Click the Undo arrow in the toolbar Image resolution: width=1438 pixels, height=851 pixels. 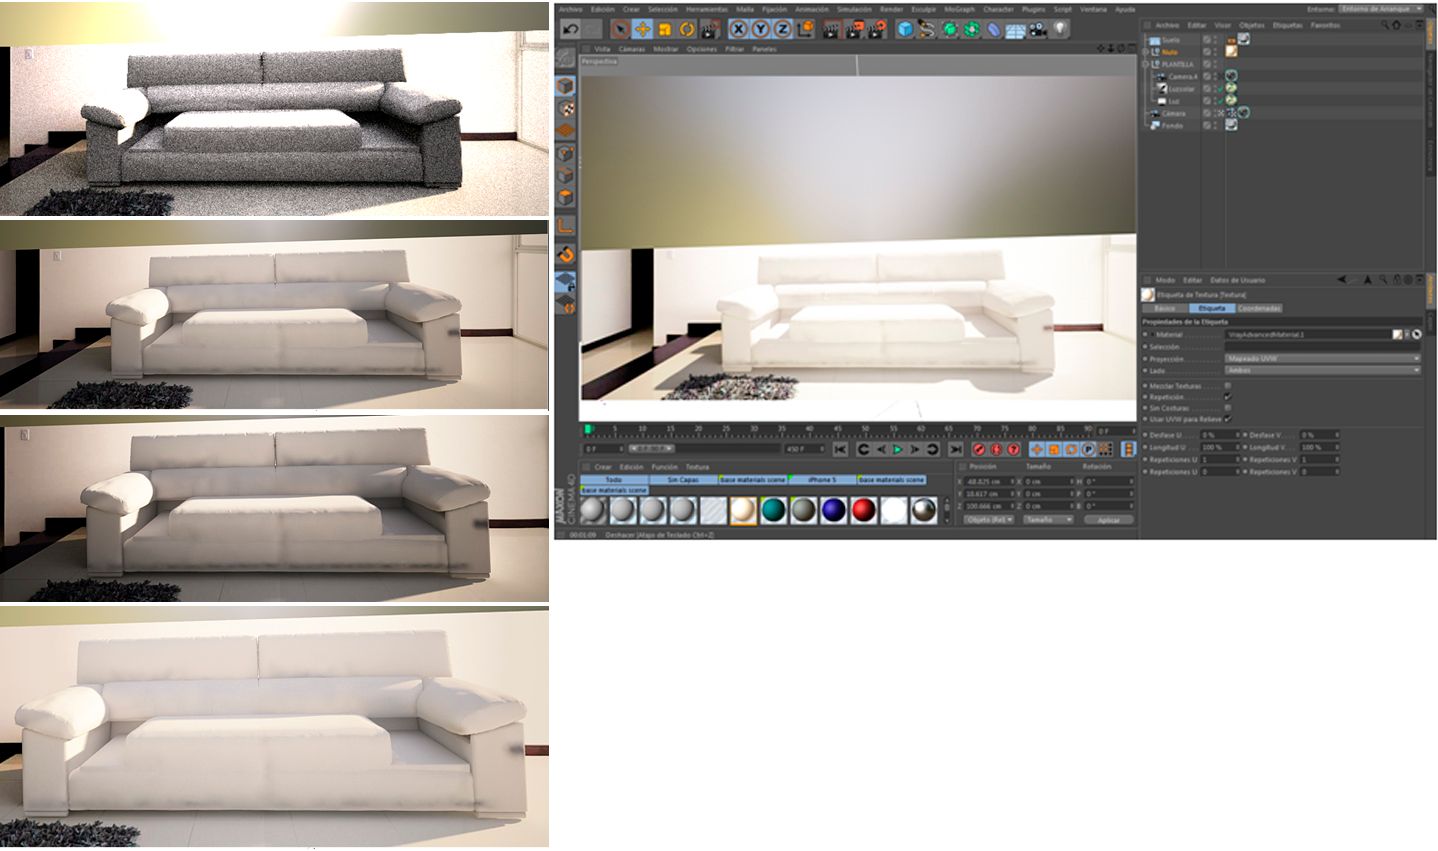571,29
